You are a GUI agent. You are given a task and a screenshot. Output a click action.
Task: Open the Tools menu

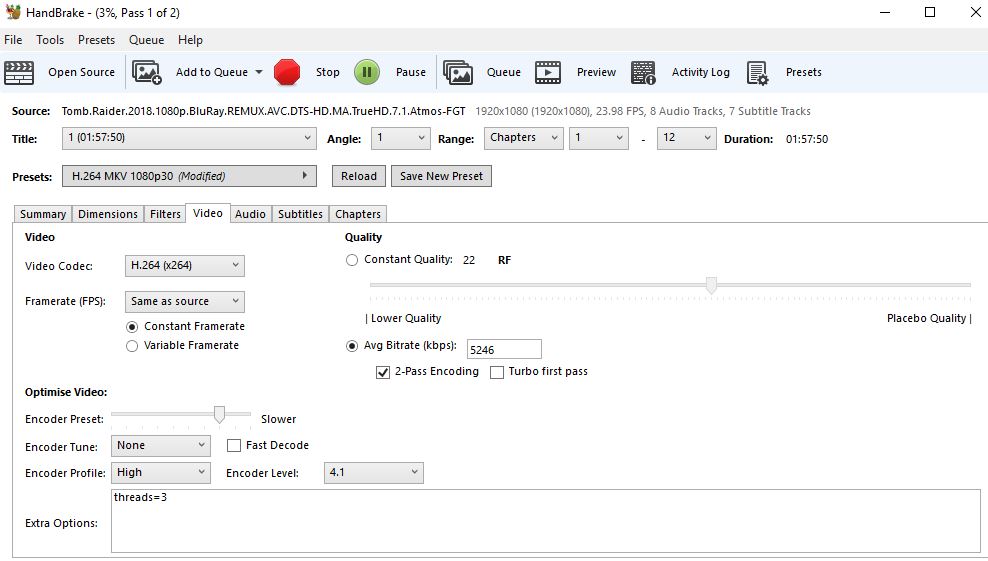tap(50, 40)
